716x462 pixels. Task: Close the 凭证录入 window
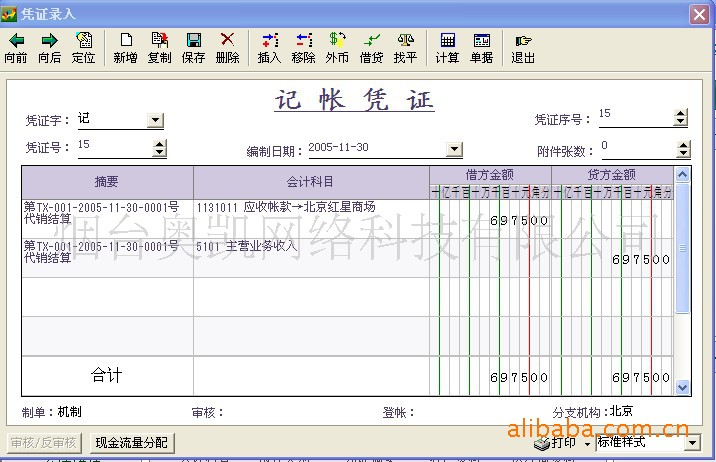coord(699,14)
